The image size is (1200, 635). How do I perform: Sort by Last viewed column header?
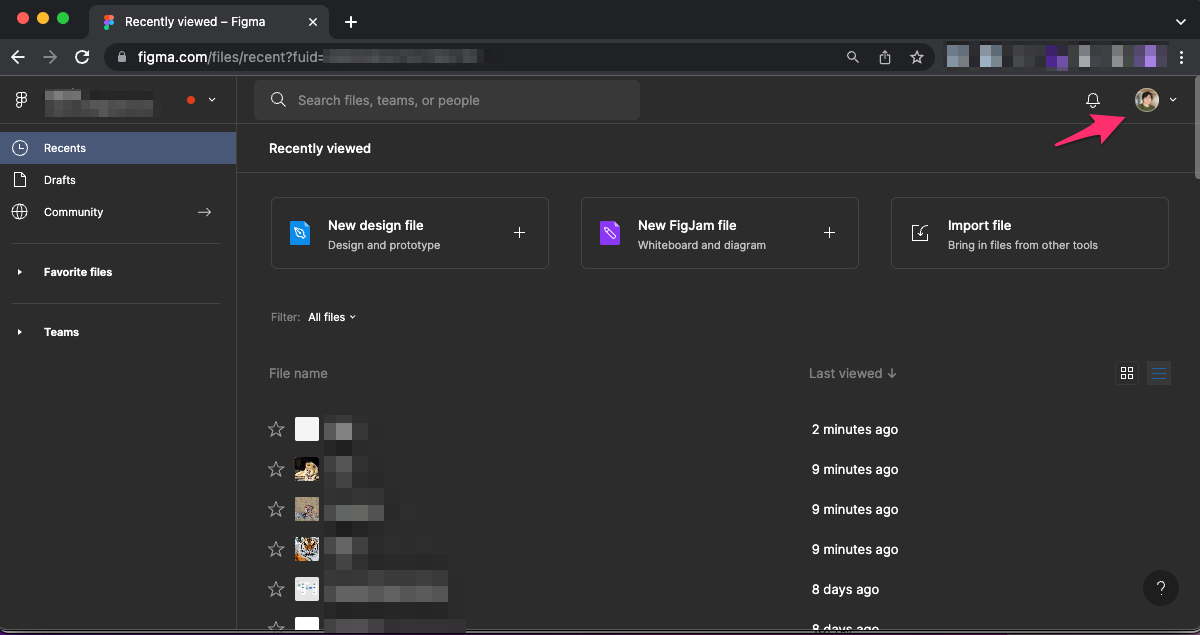pos(852,373)
